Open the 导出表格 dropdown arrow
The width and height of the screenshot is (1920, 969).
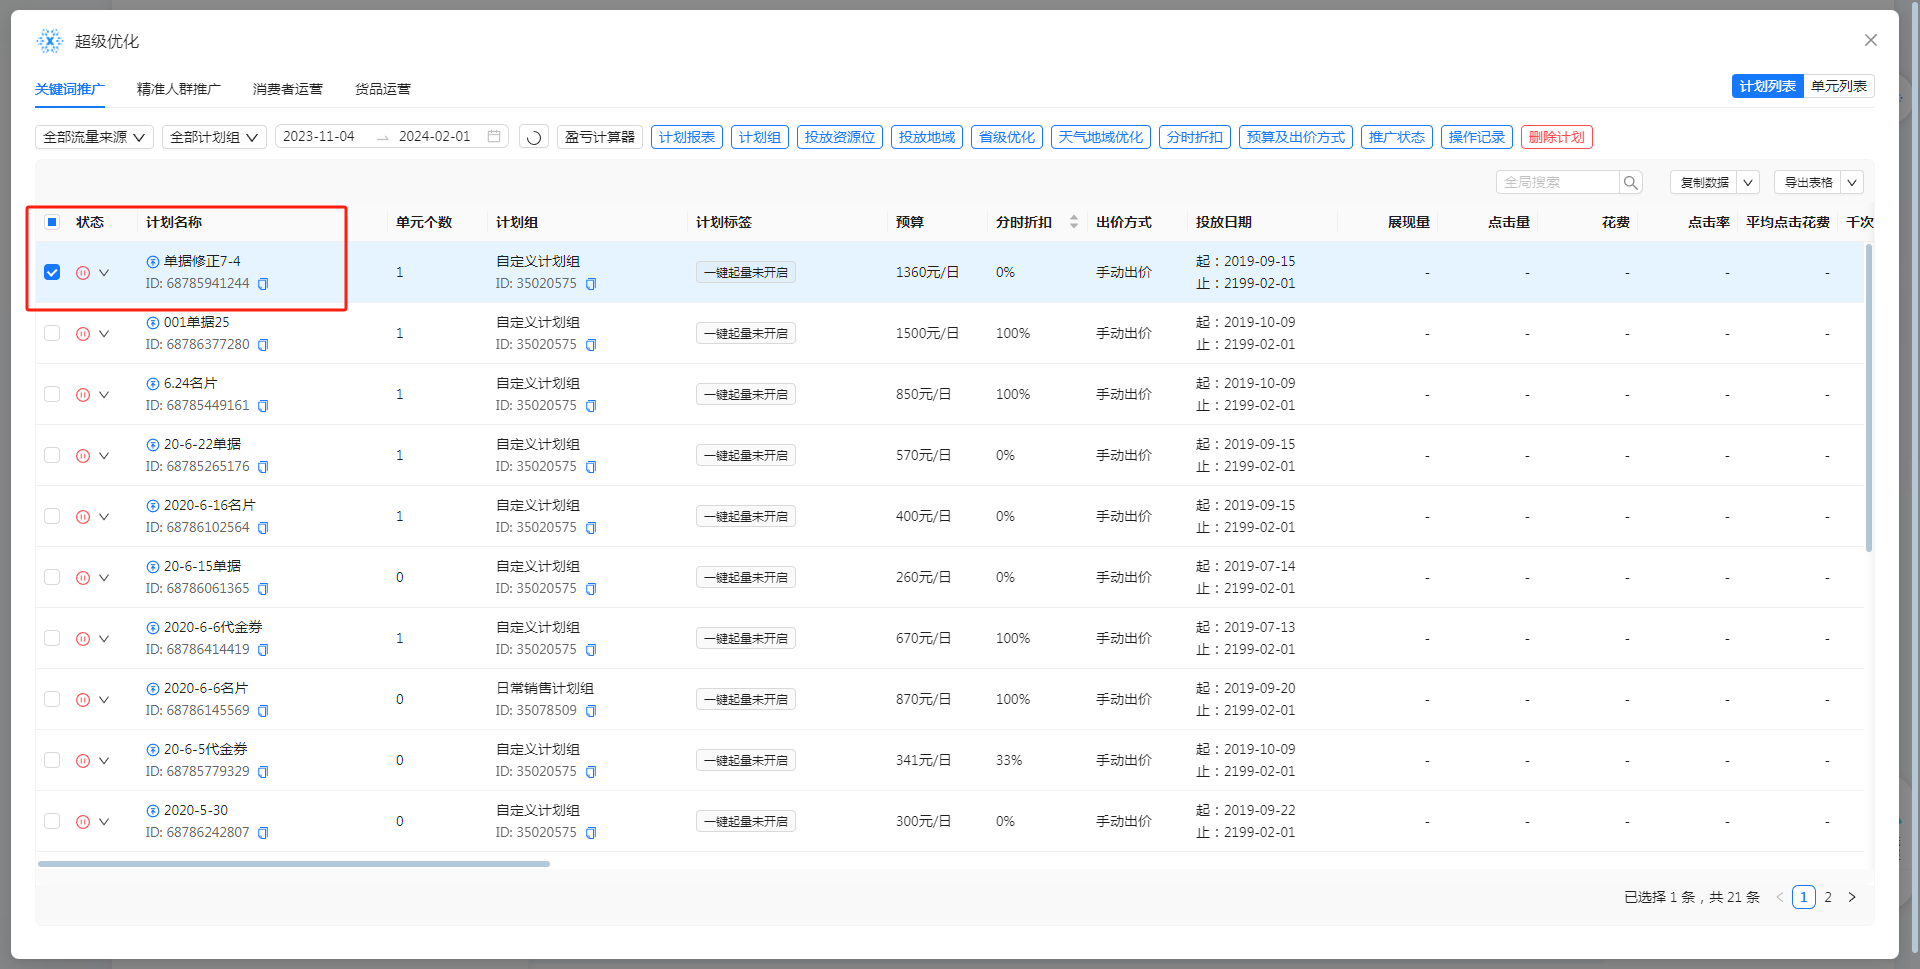1852,182
